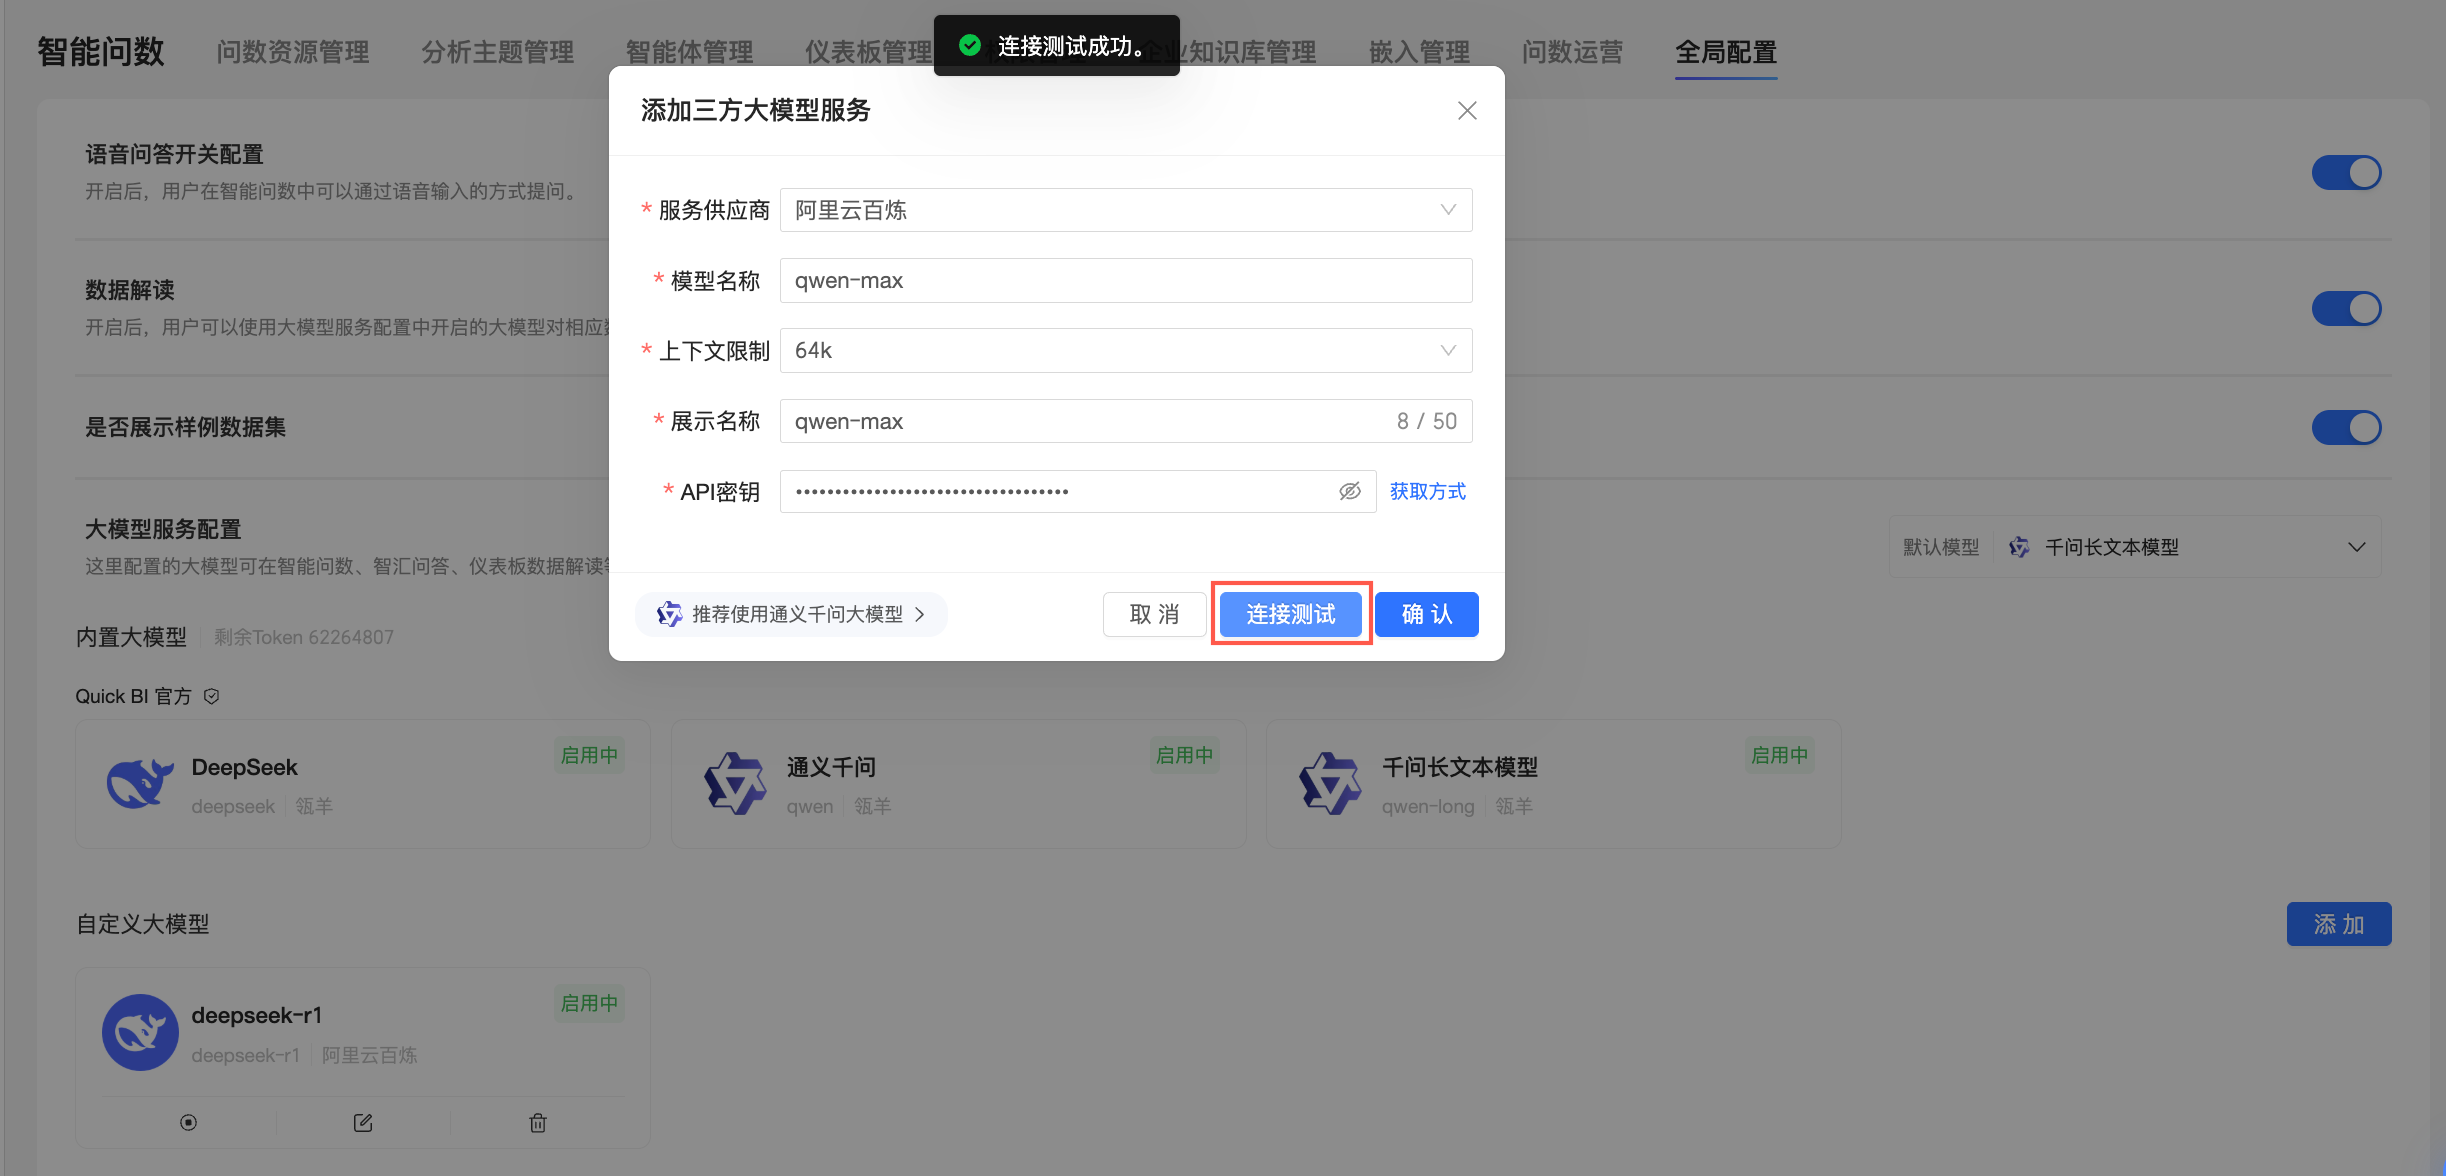Click the qwen-long model ID text

pyautogui.click(x=1427, y=806)
